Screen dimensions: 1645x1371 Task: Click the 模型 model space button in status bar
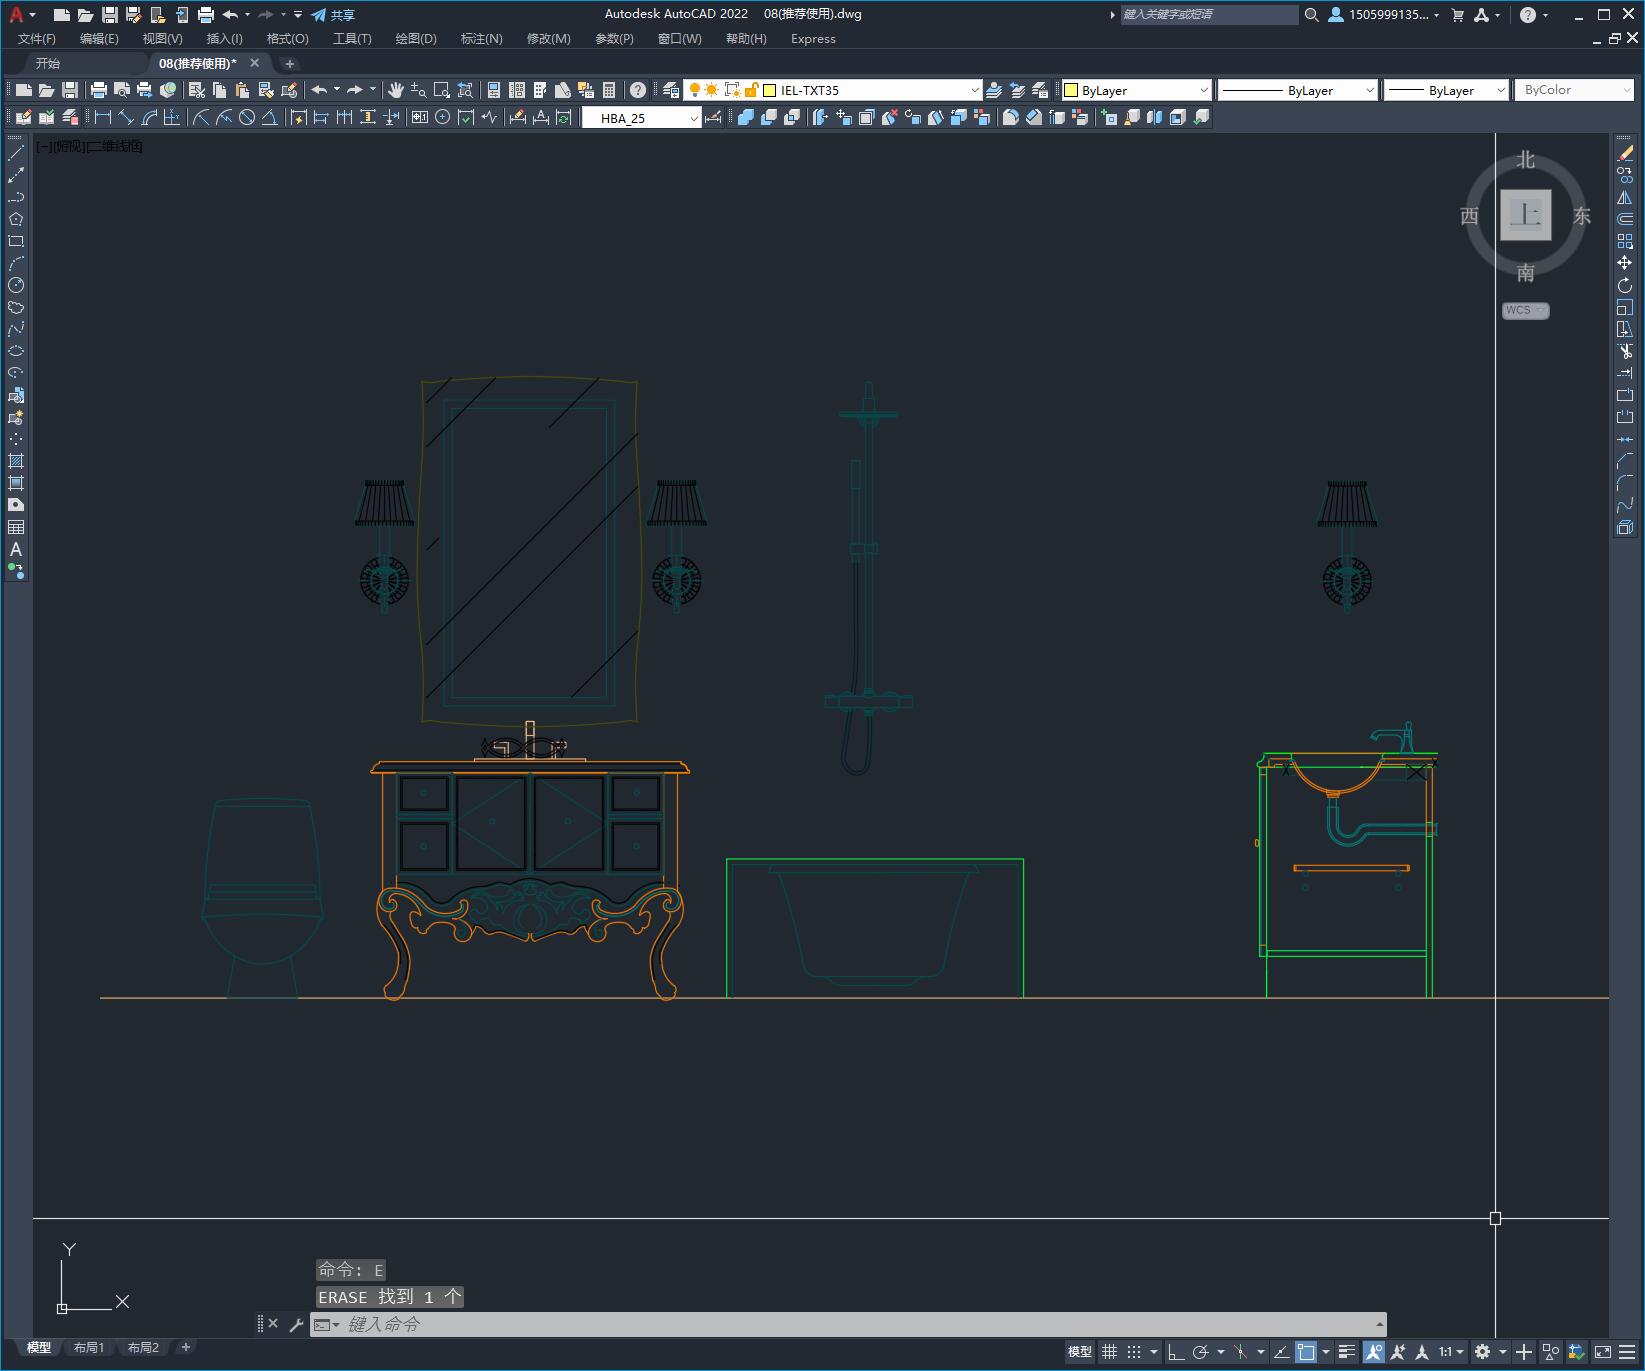tap(1080, 1352)
